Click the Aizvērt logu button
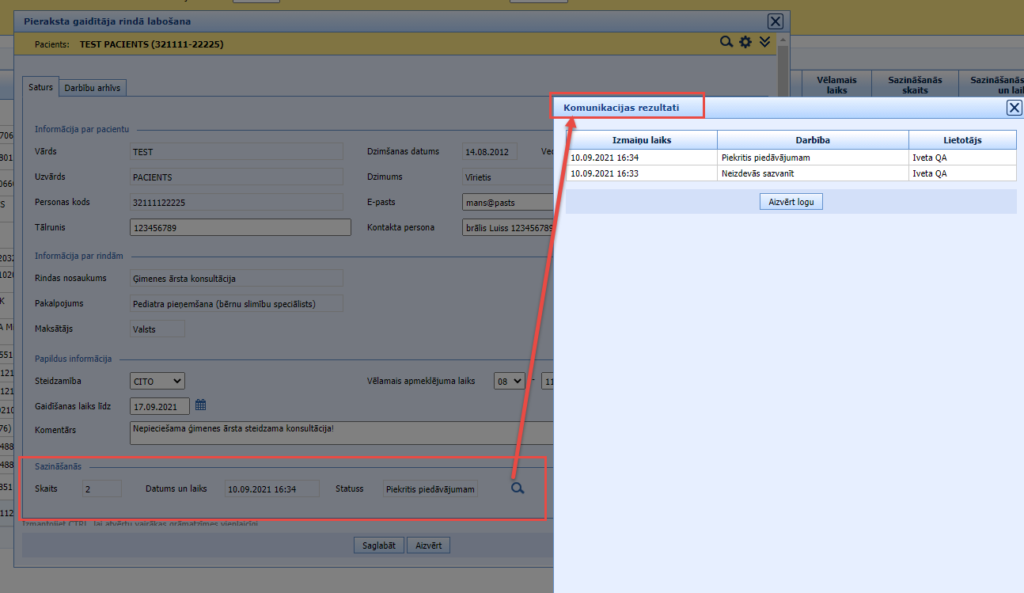This screenshot has width=1024, height=593. pos(790,202)
